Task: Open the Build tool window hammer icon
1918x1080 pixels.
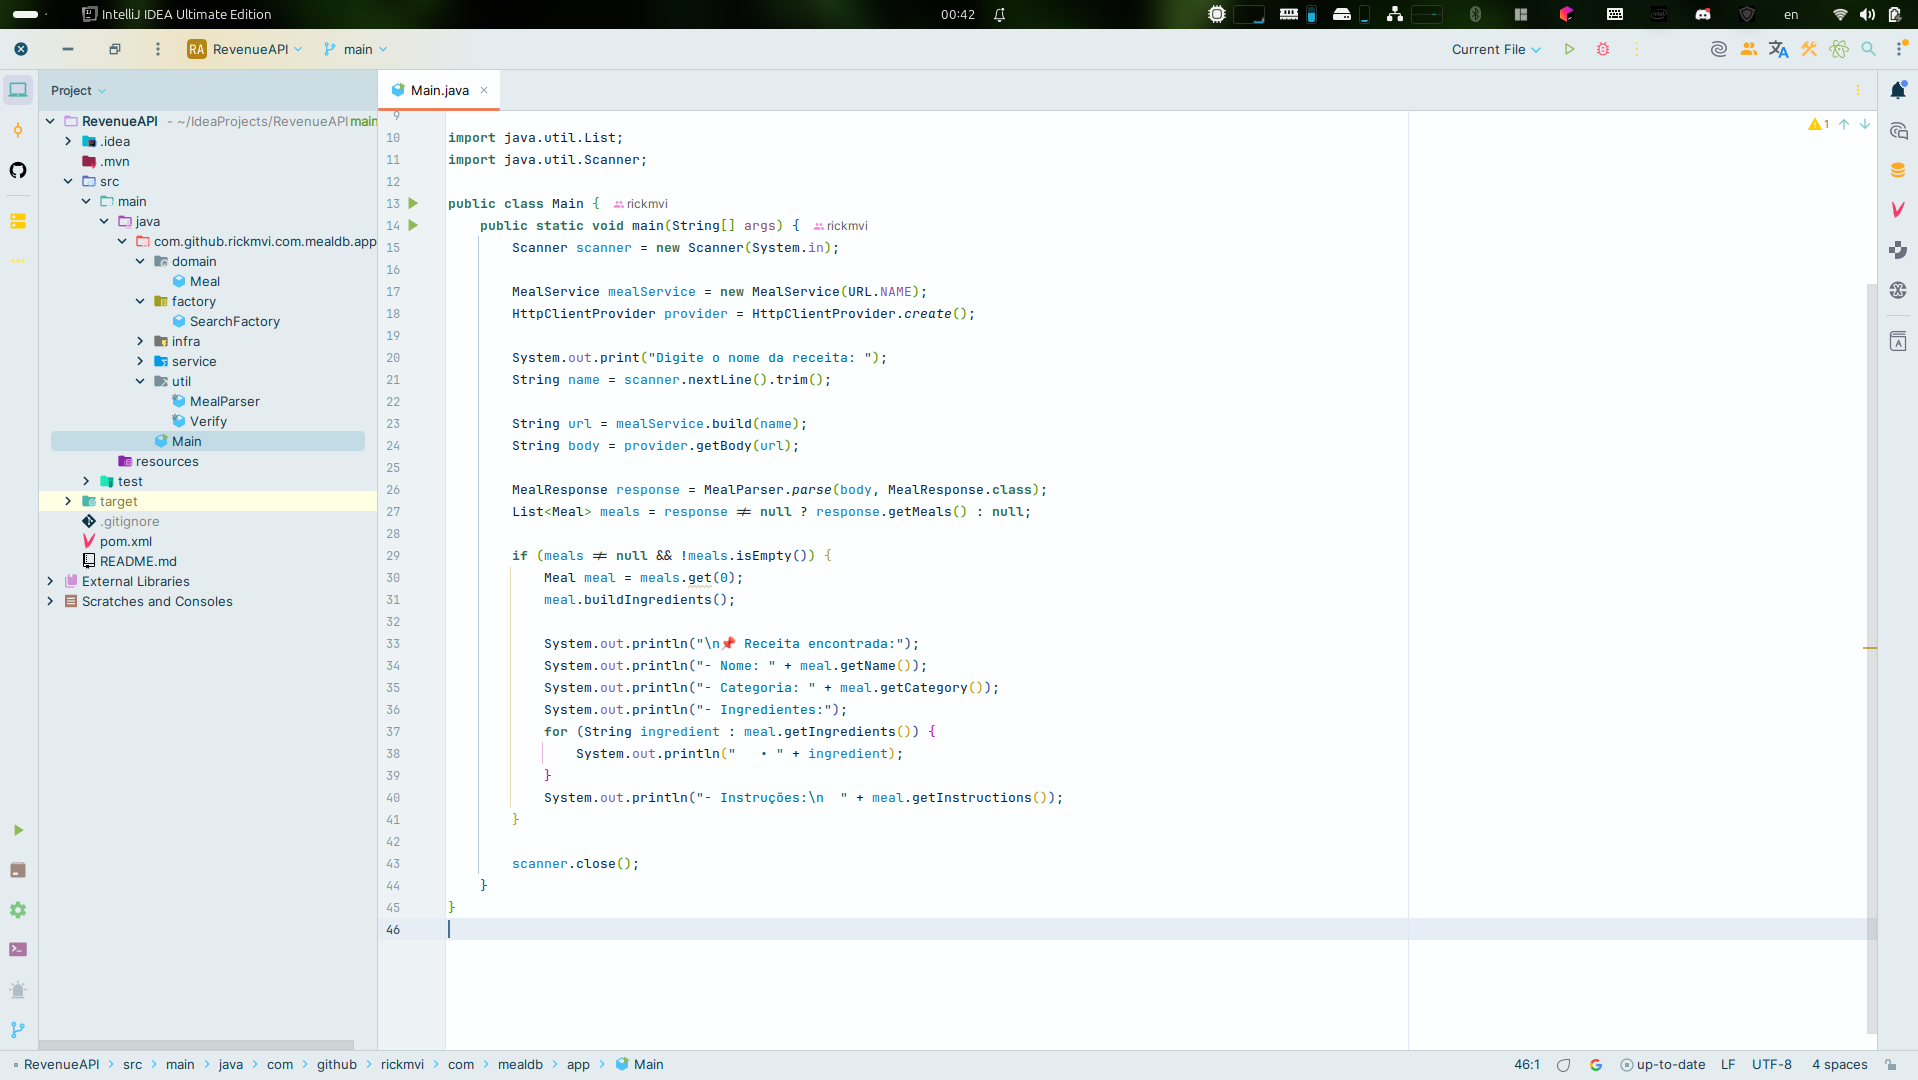Action: click(x=1809, y=49)
